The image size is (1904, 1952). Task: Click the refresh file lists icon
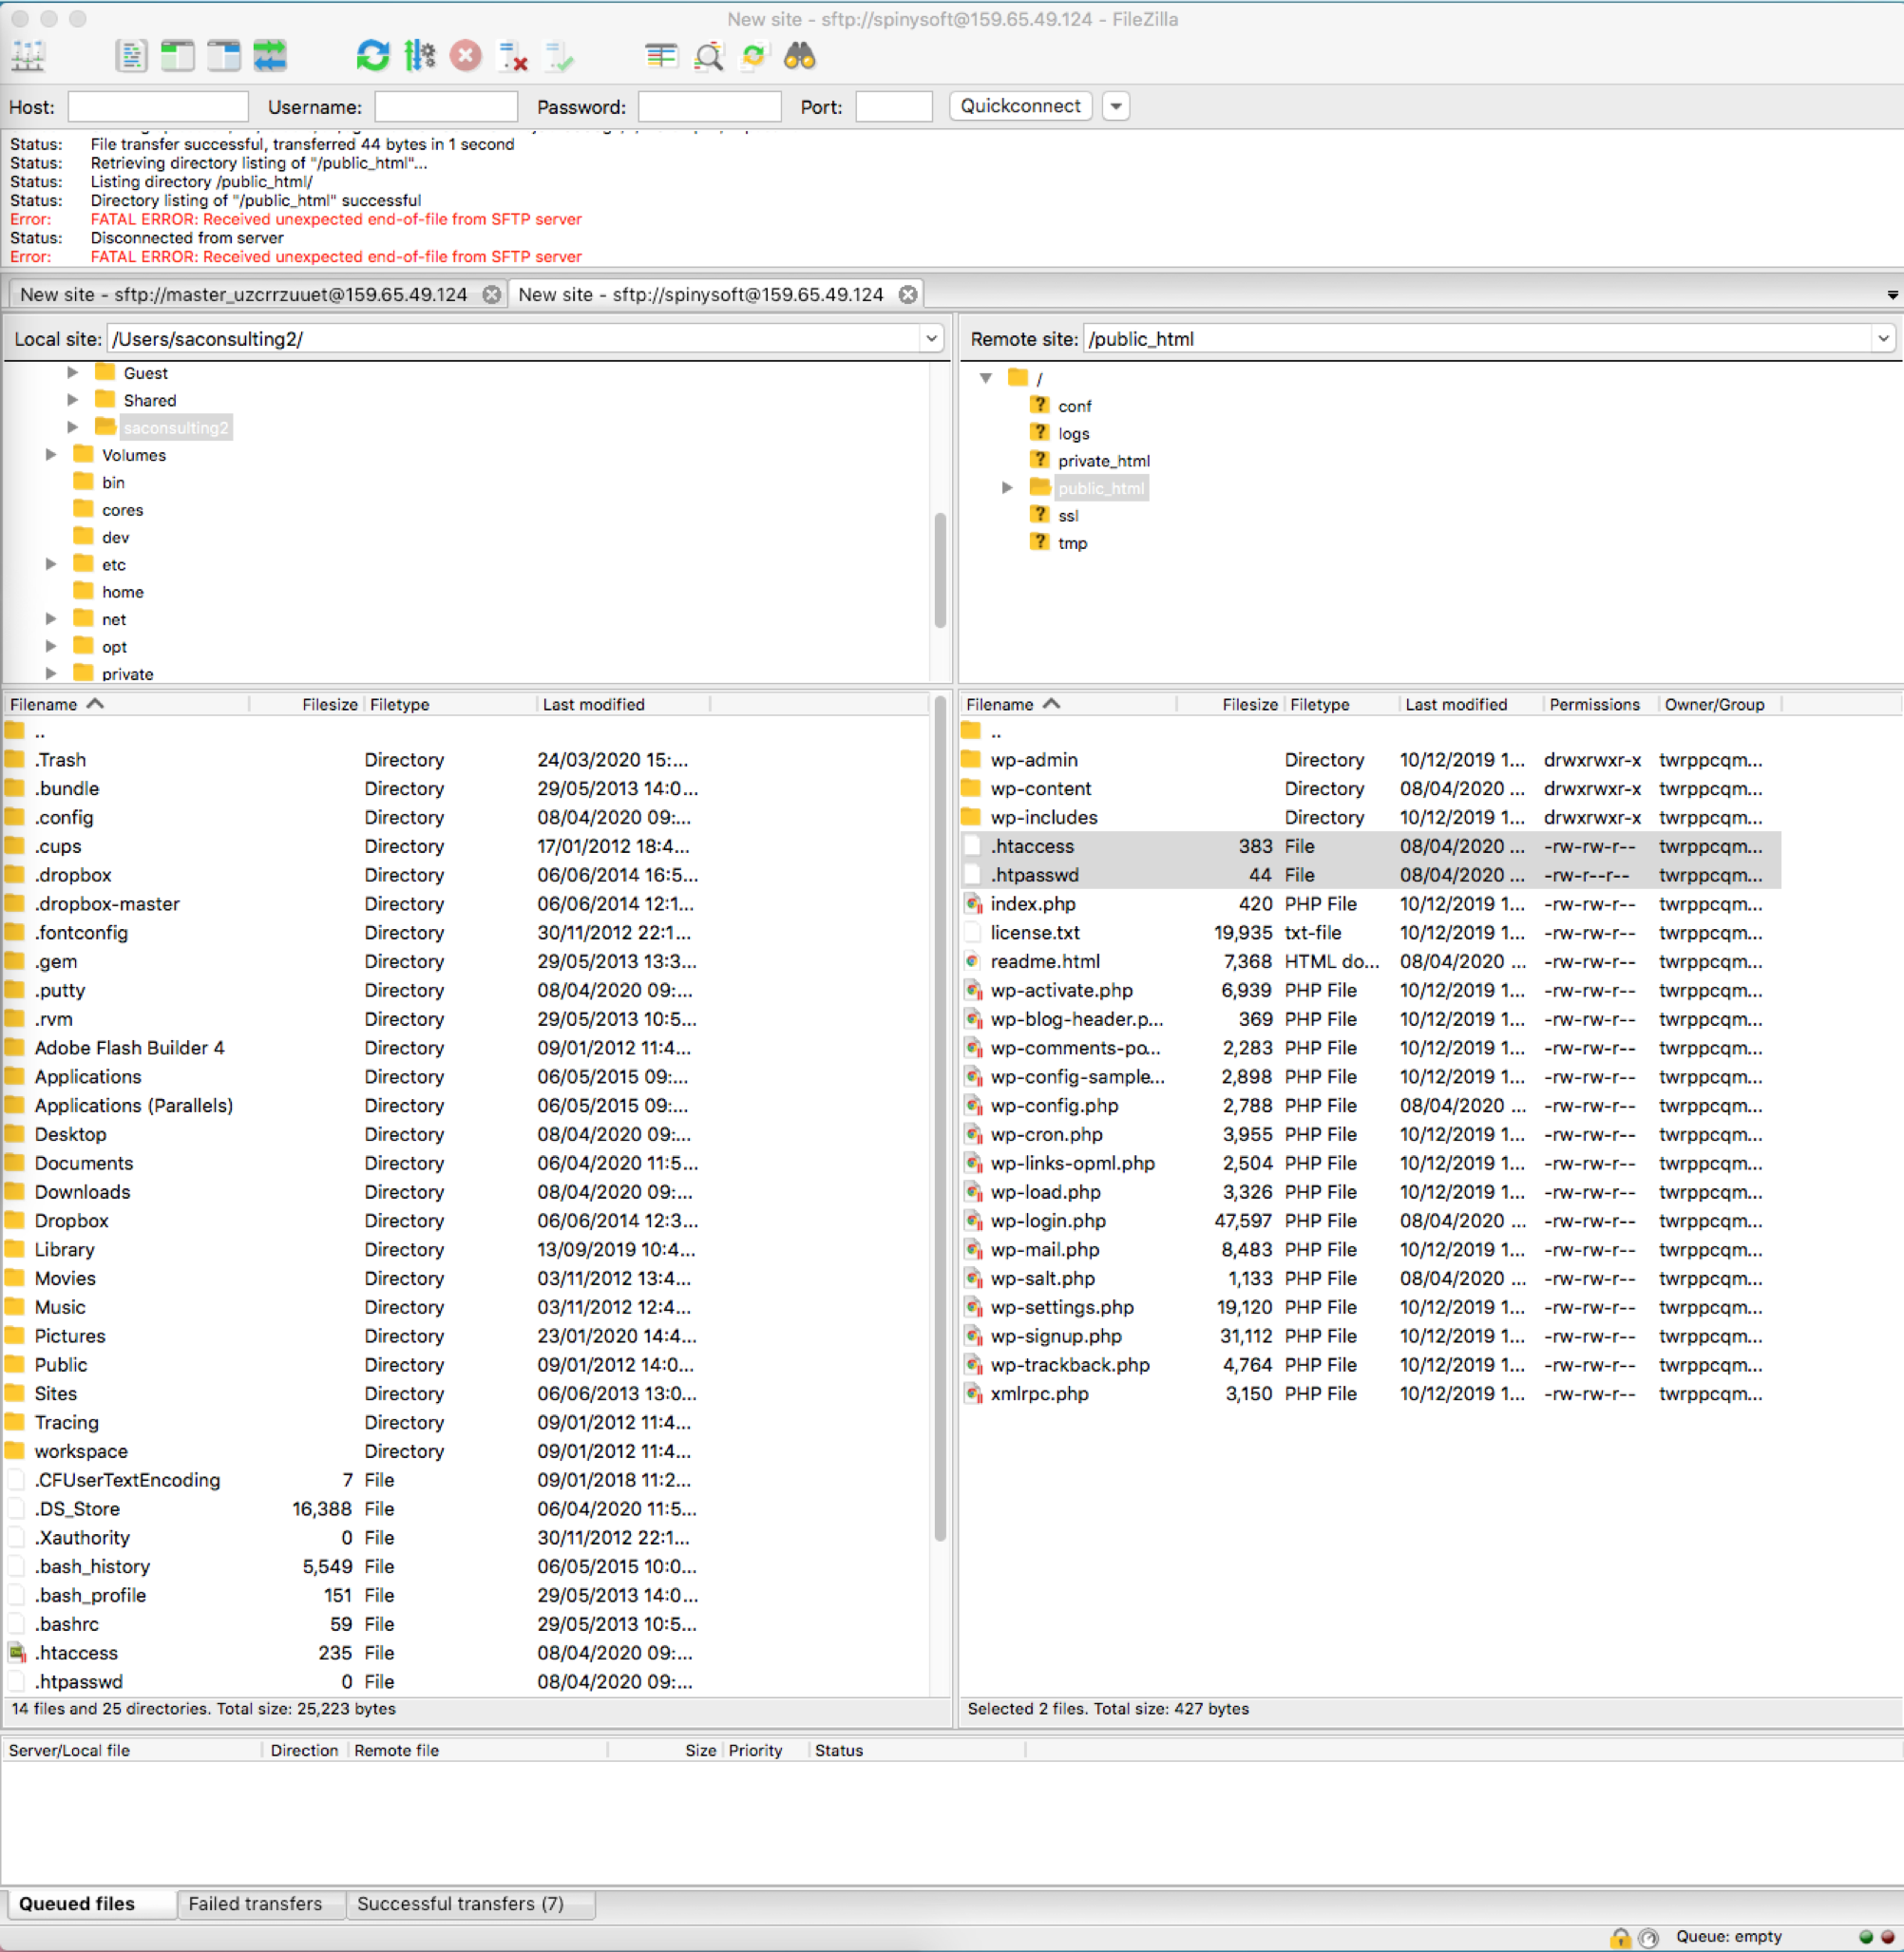coord(372,56)
